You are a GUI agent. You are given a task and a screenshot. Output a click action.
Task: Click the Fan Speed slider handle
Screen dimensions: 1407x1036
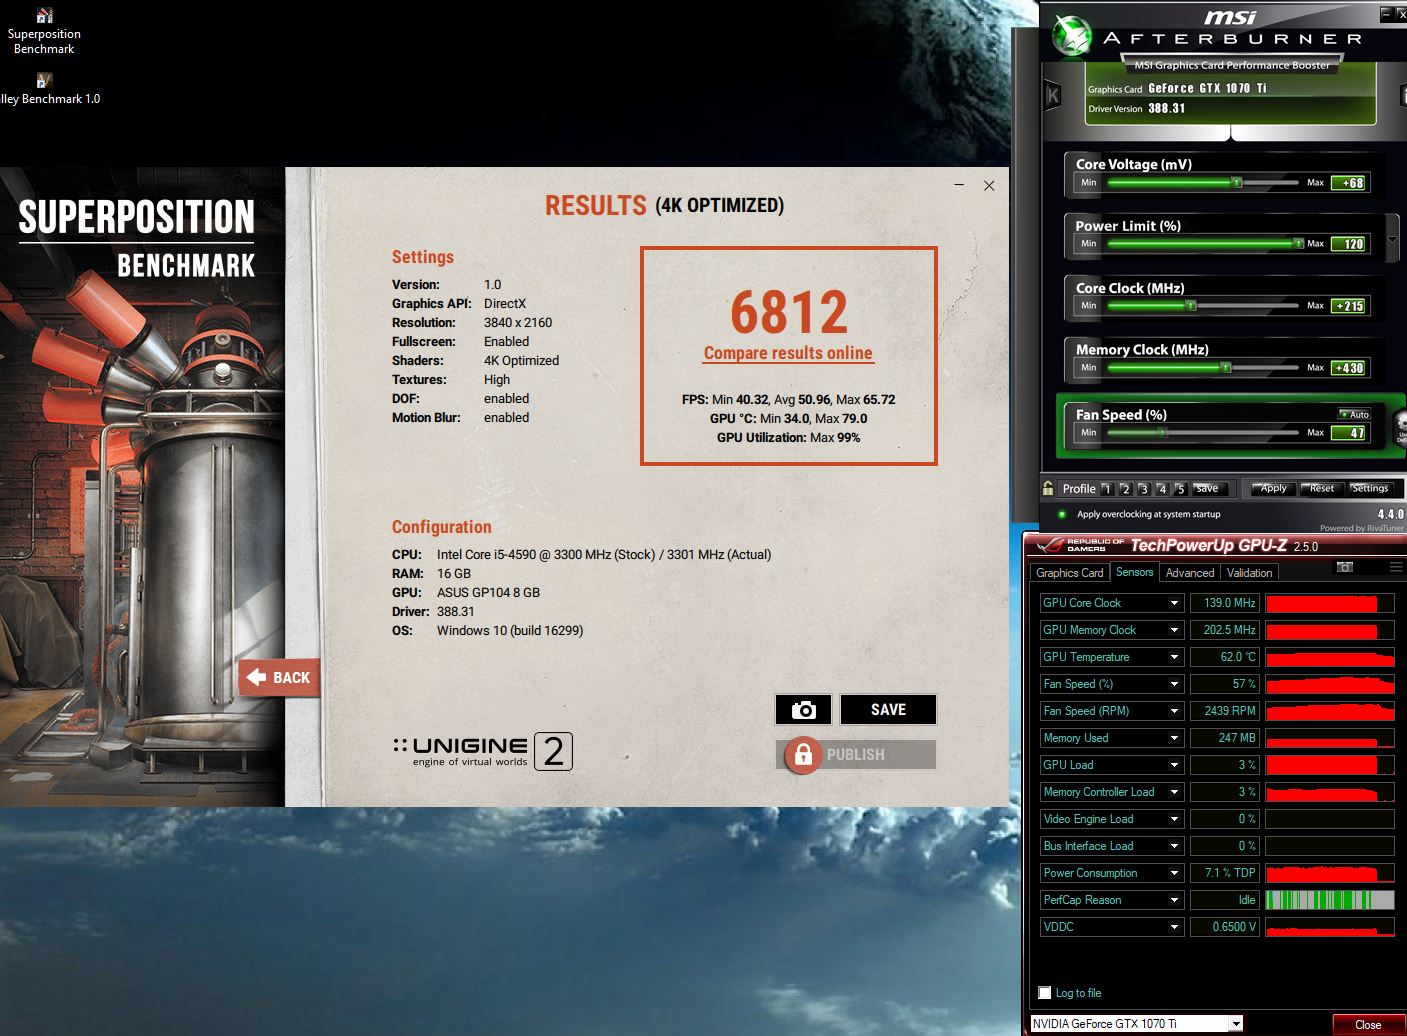[1162, 432]
